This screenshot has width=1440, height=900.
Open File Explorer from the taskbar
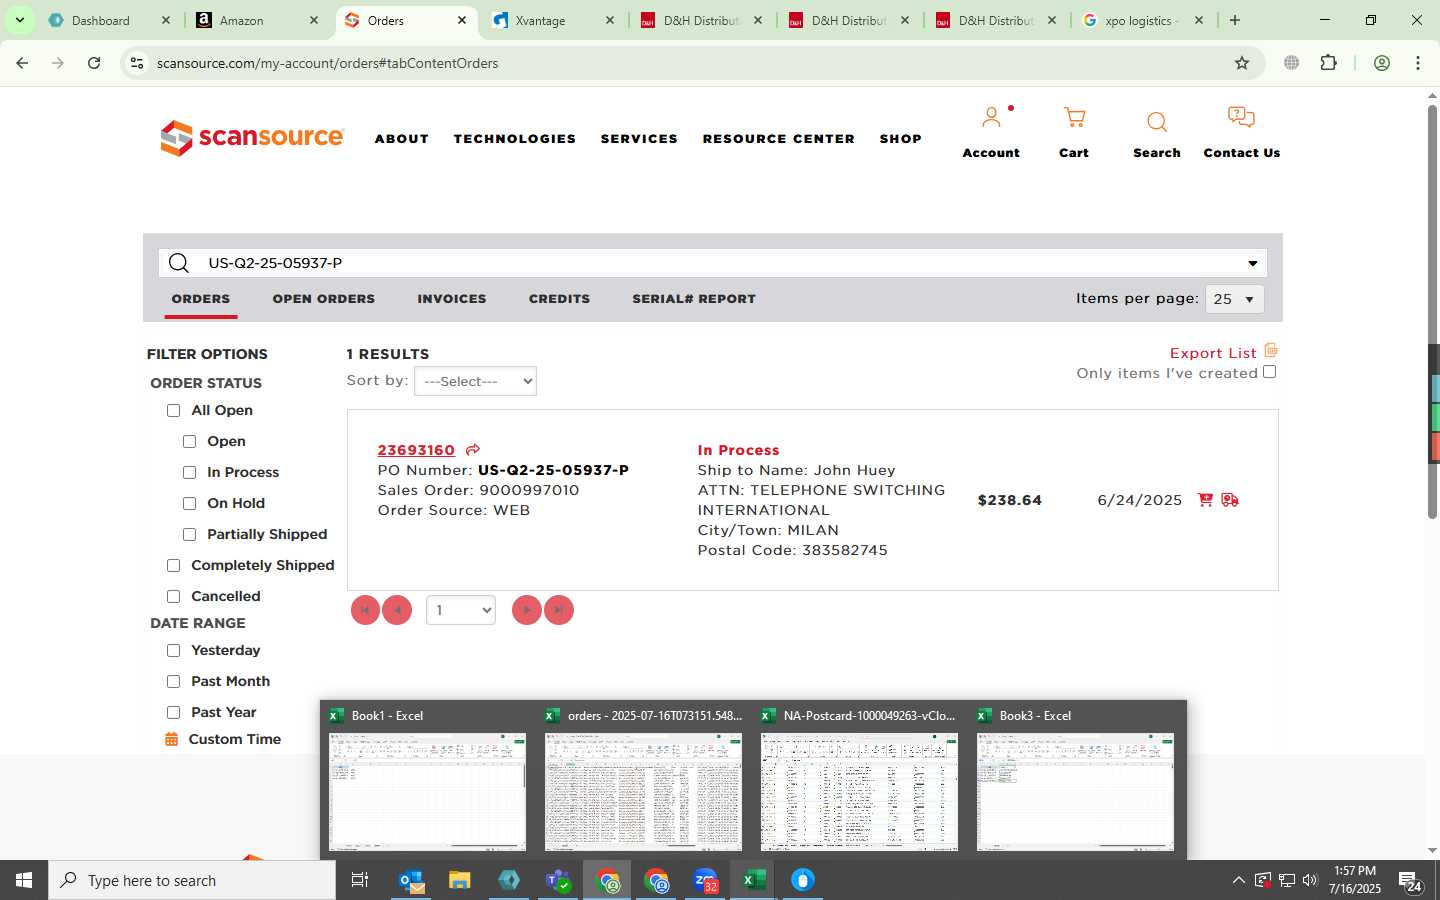[x=460, y=880]
